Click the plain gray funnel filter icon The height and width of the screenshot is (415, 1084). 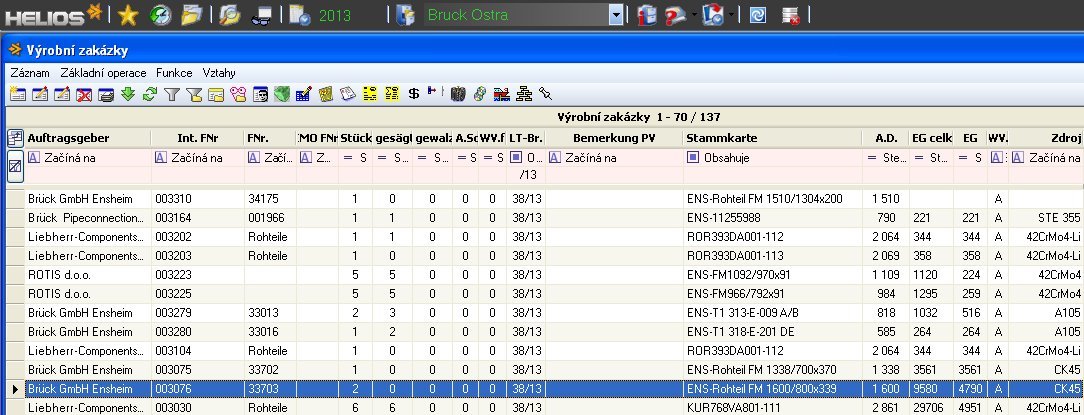point(172,94)
